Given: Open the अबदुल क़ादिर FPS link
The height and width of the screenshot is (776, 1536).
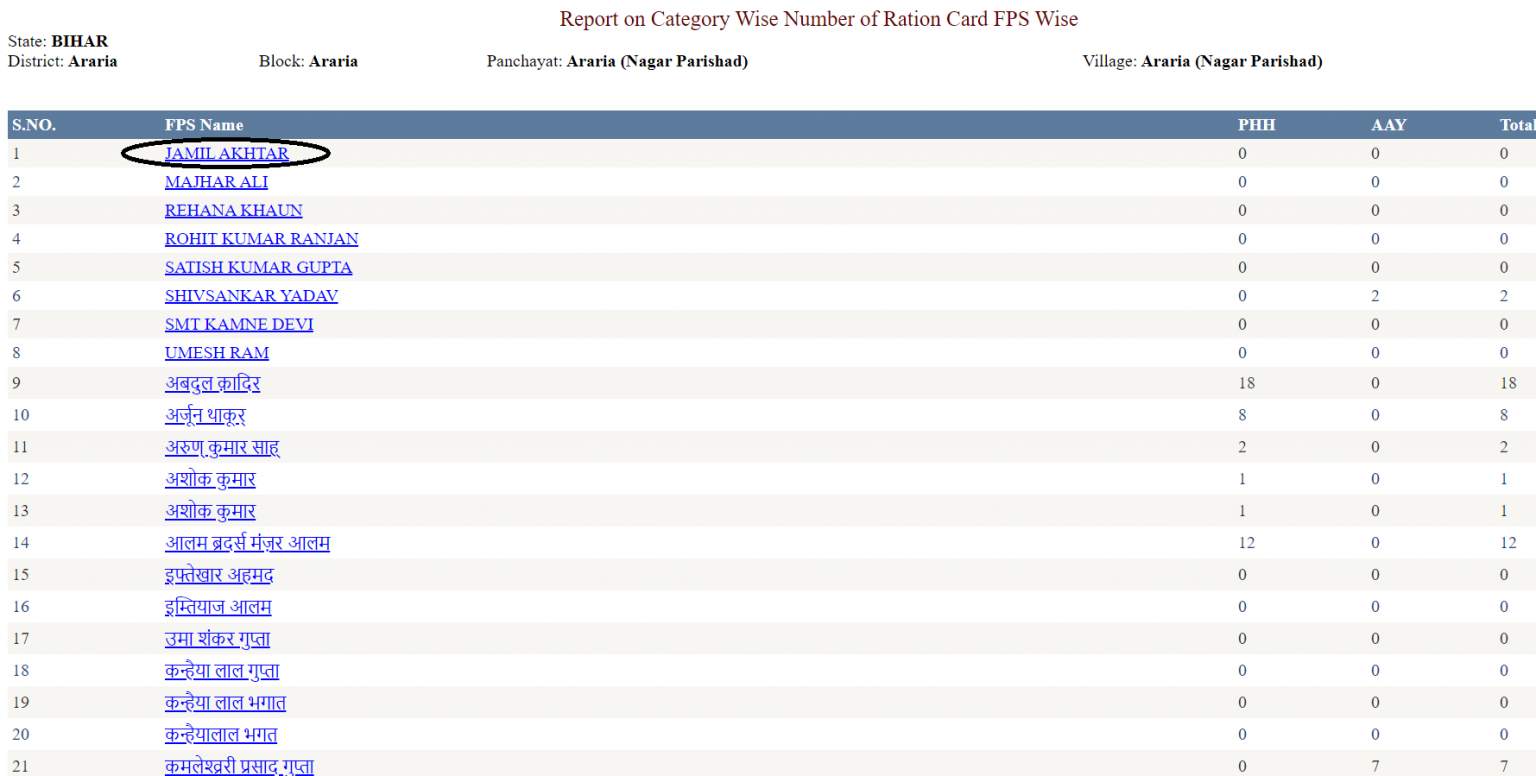Looking at the screenshot, I should (212, 384).
